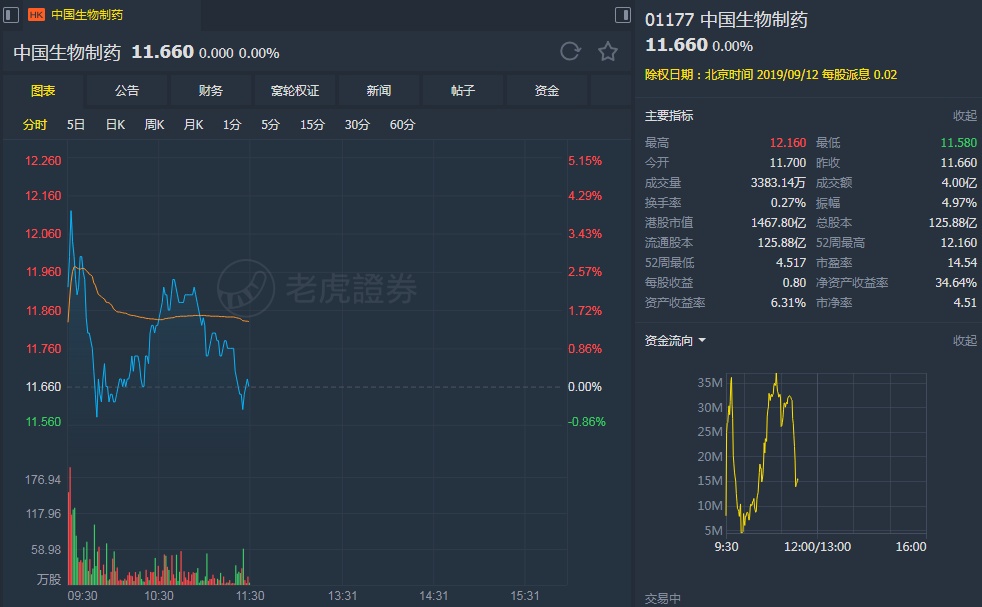Select the 资金 tab
The height and width of the screenshot is (607, 982).
click(547, 91)
